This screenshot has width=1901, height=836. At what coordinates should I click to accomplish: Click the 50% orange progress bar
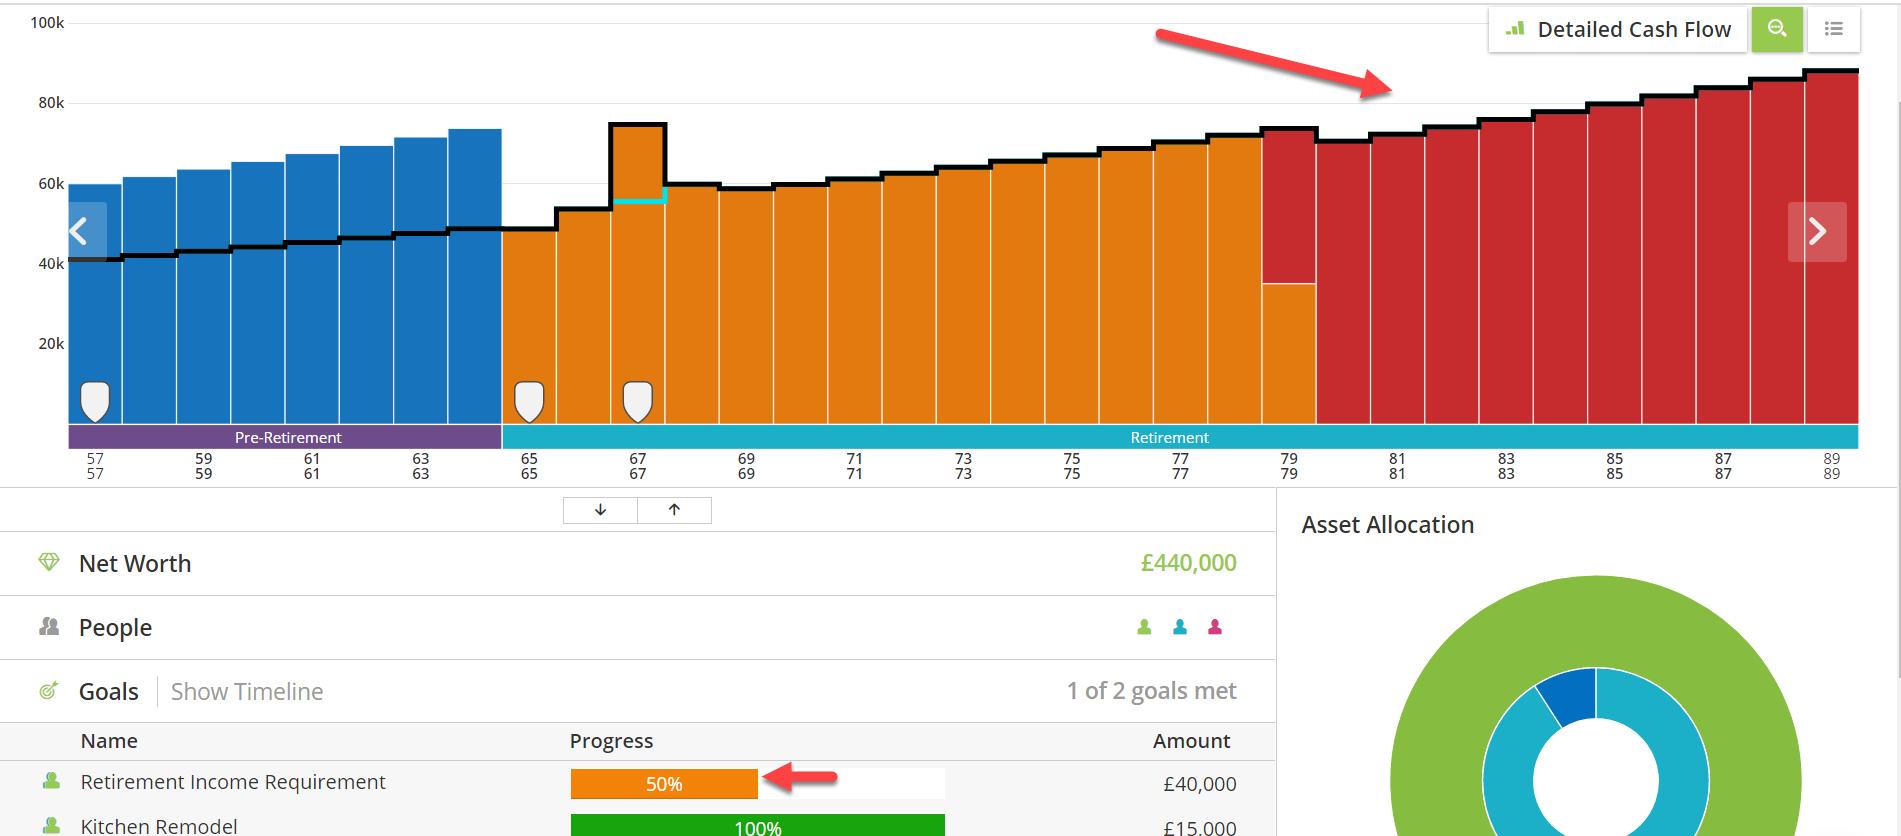664,784
